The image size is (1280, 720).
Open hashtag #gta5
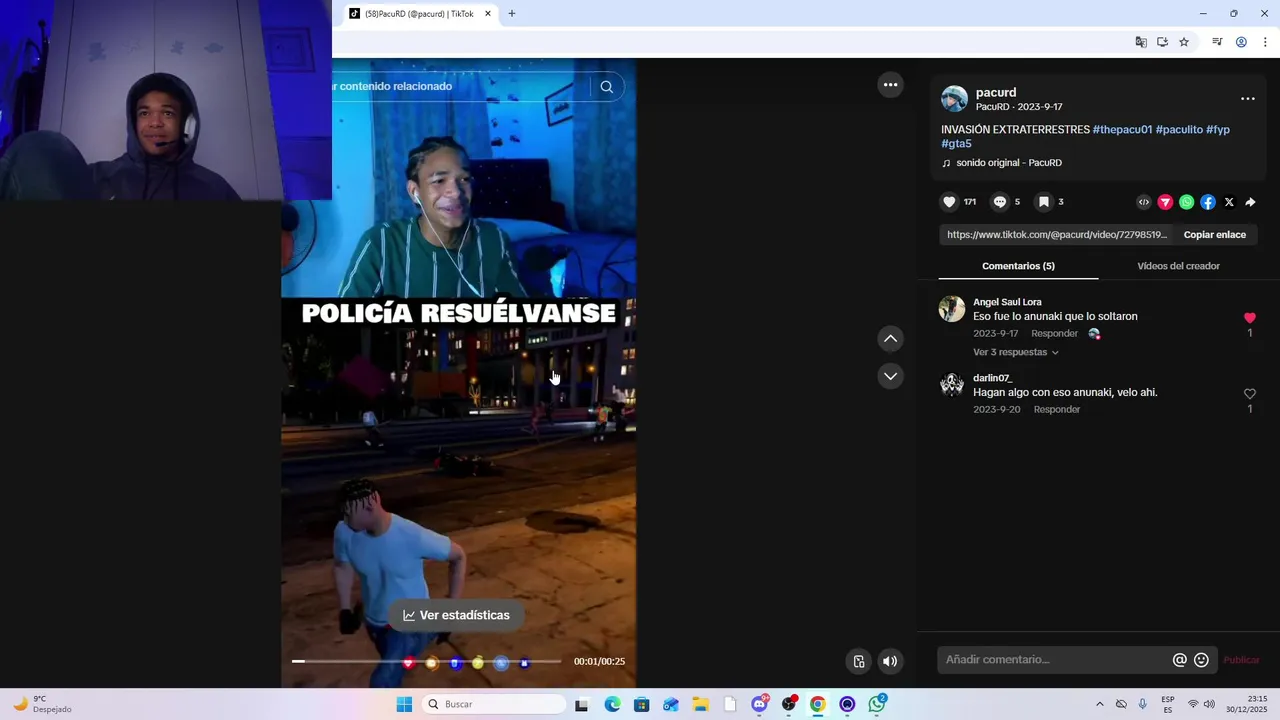coord(956,144)
